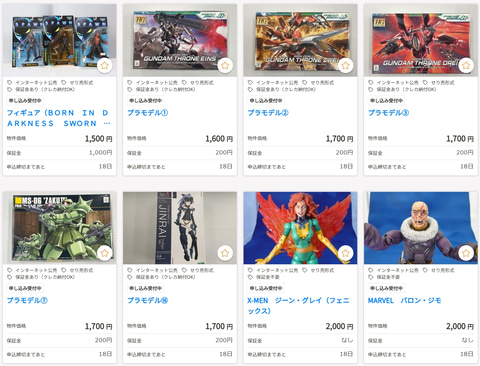
Task: Click インターネット公売 tag on Zaku listing
Action: click(x=33, y=270)
